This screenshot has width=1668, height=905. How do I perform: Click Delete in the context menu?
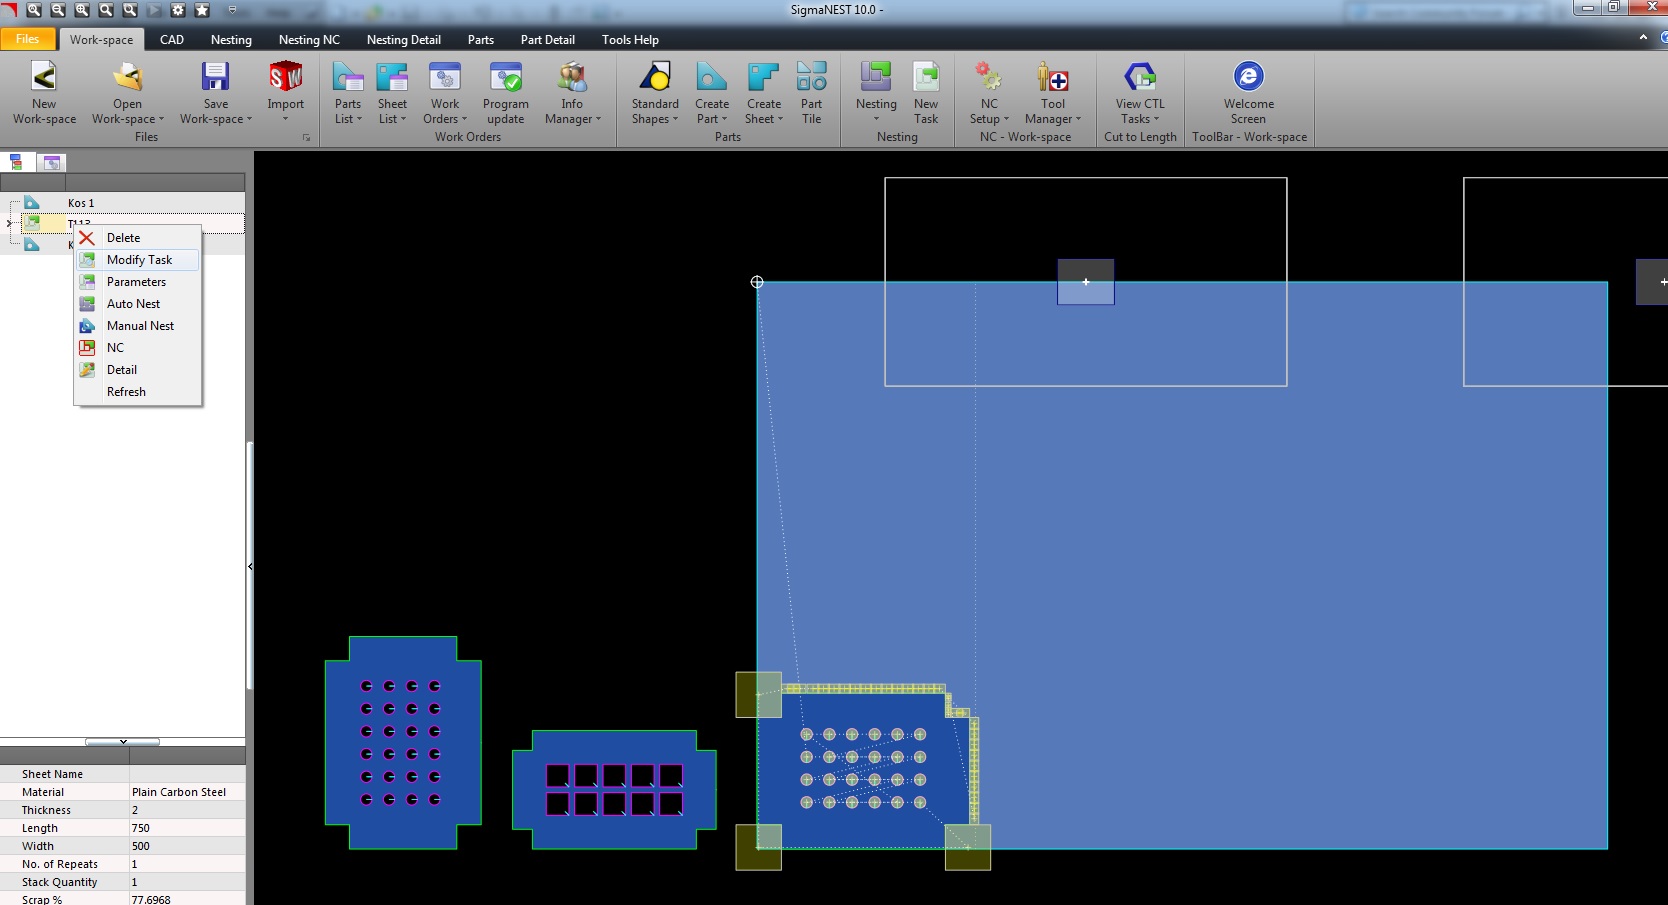coord(123,238)
